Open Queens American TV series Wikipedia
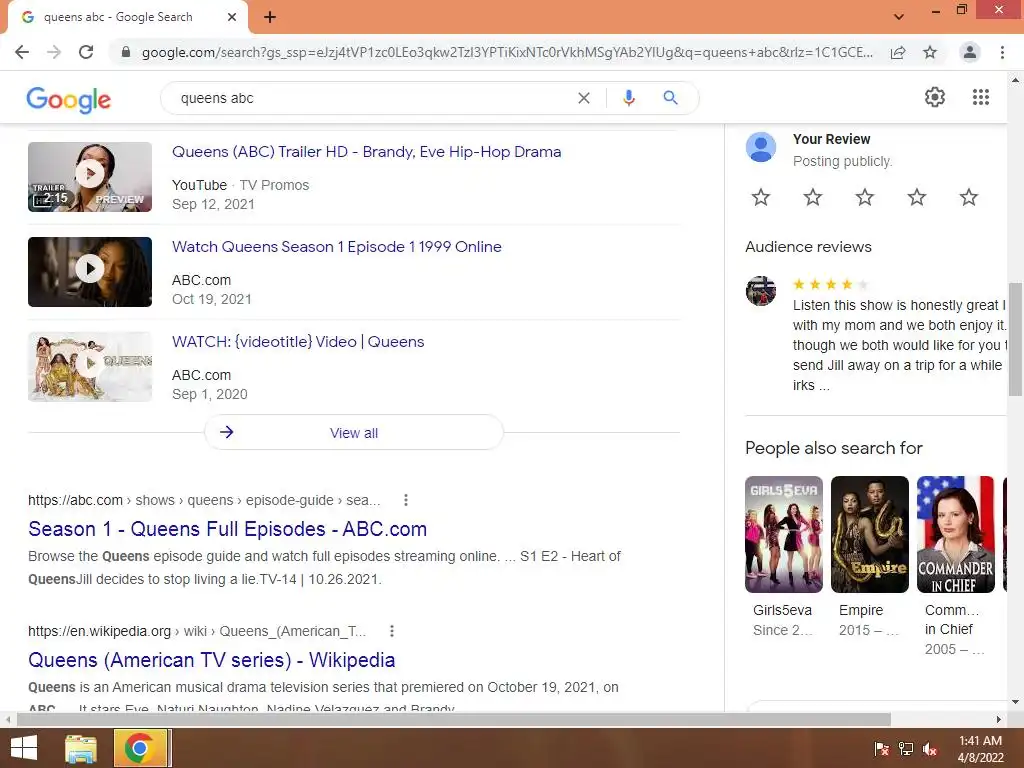 [x=212, y=660]
